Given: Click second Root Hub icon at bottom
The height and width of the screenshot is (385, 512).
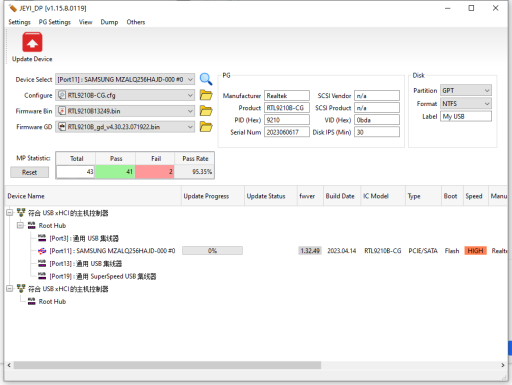Looking at the screenshot, I should (32, 301).
